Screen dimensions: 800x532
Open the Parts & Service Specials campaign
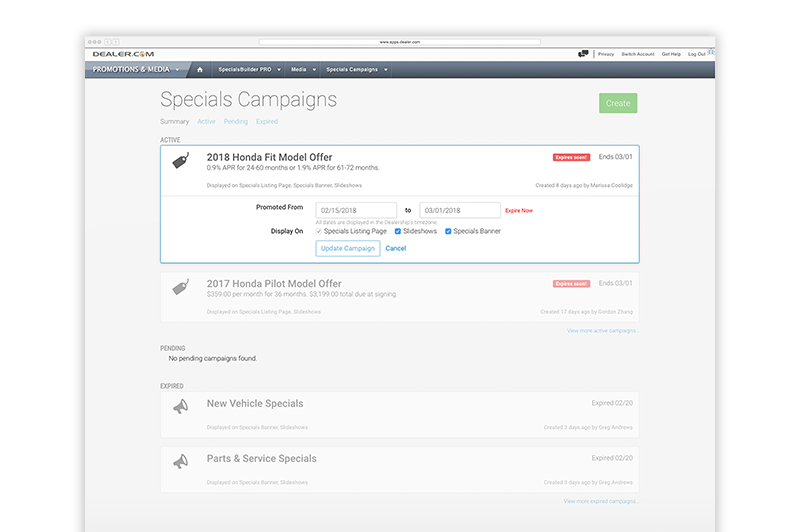(262, 459)
